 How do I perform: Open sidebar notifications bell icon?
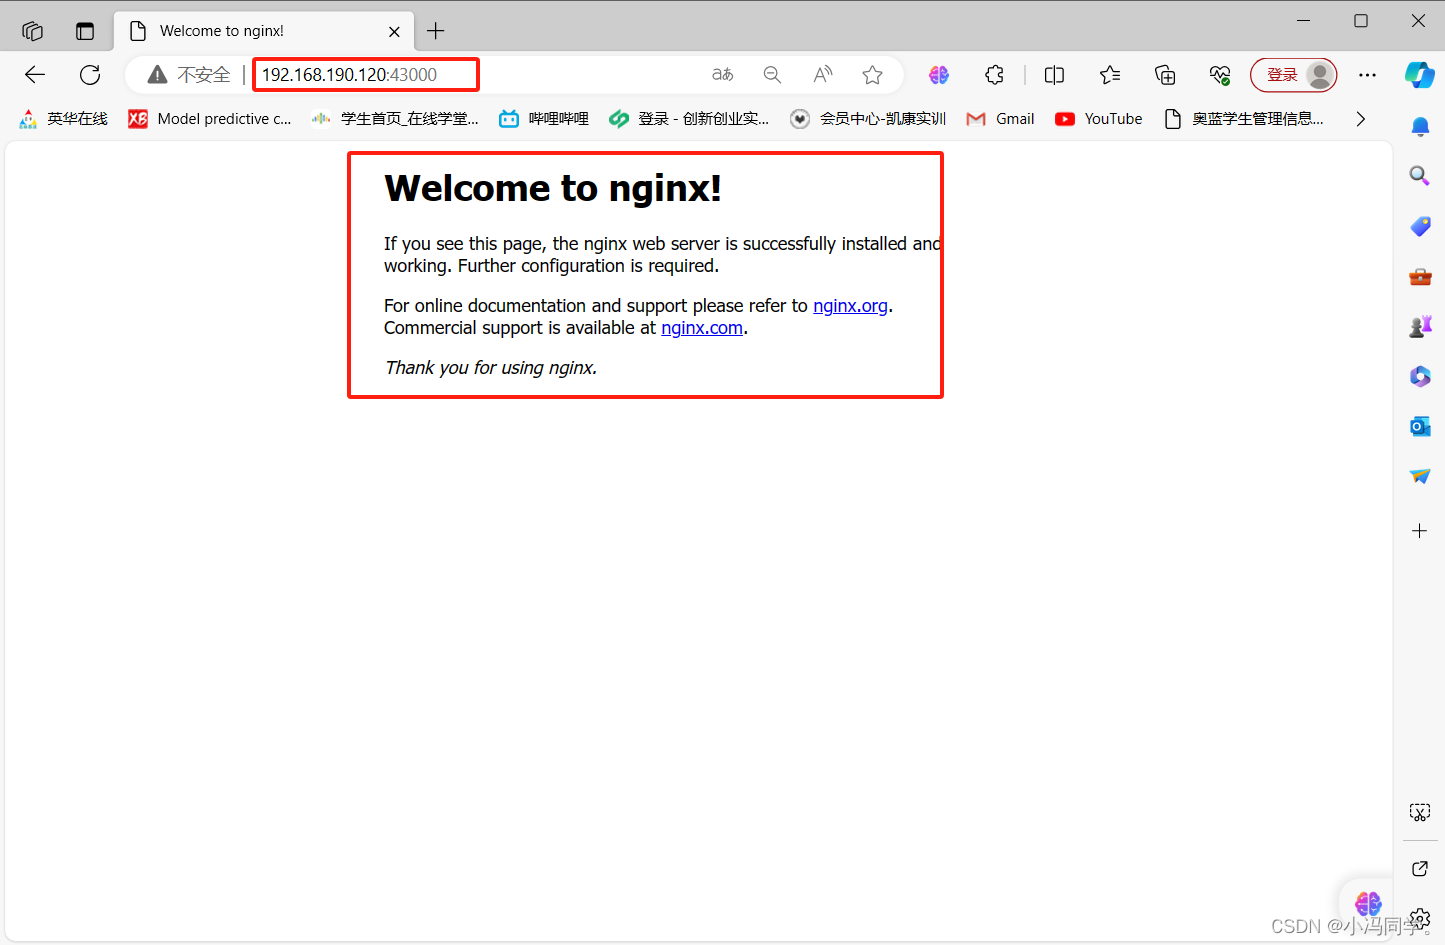point(1420,127)
